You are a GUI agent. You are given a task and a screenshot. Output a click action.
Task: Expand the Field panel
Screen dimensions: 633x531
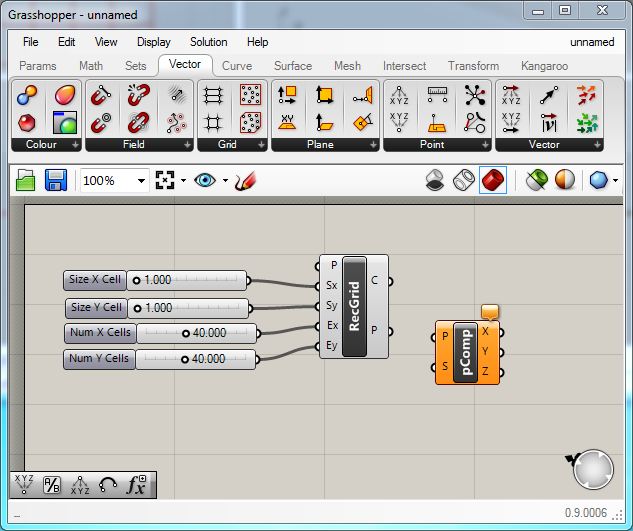coord(187,145)
